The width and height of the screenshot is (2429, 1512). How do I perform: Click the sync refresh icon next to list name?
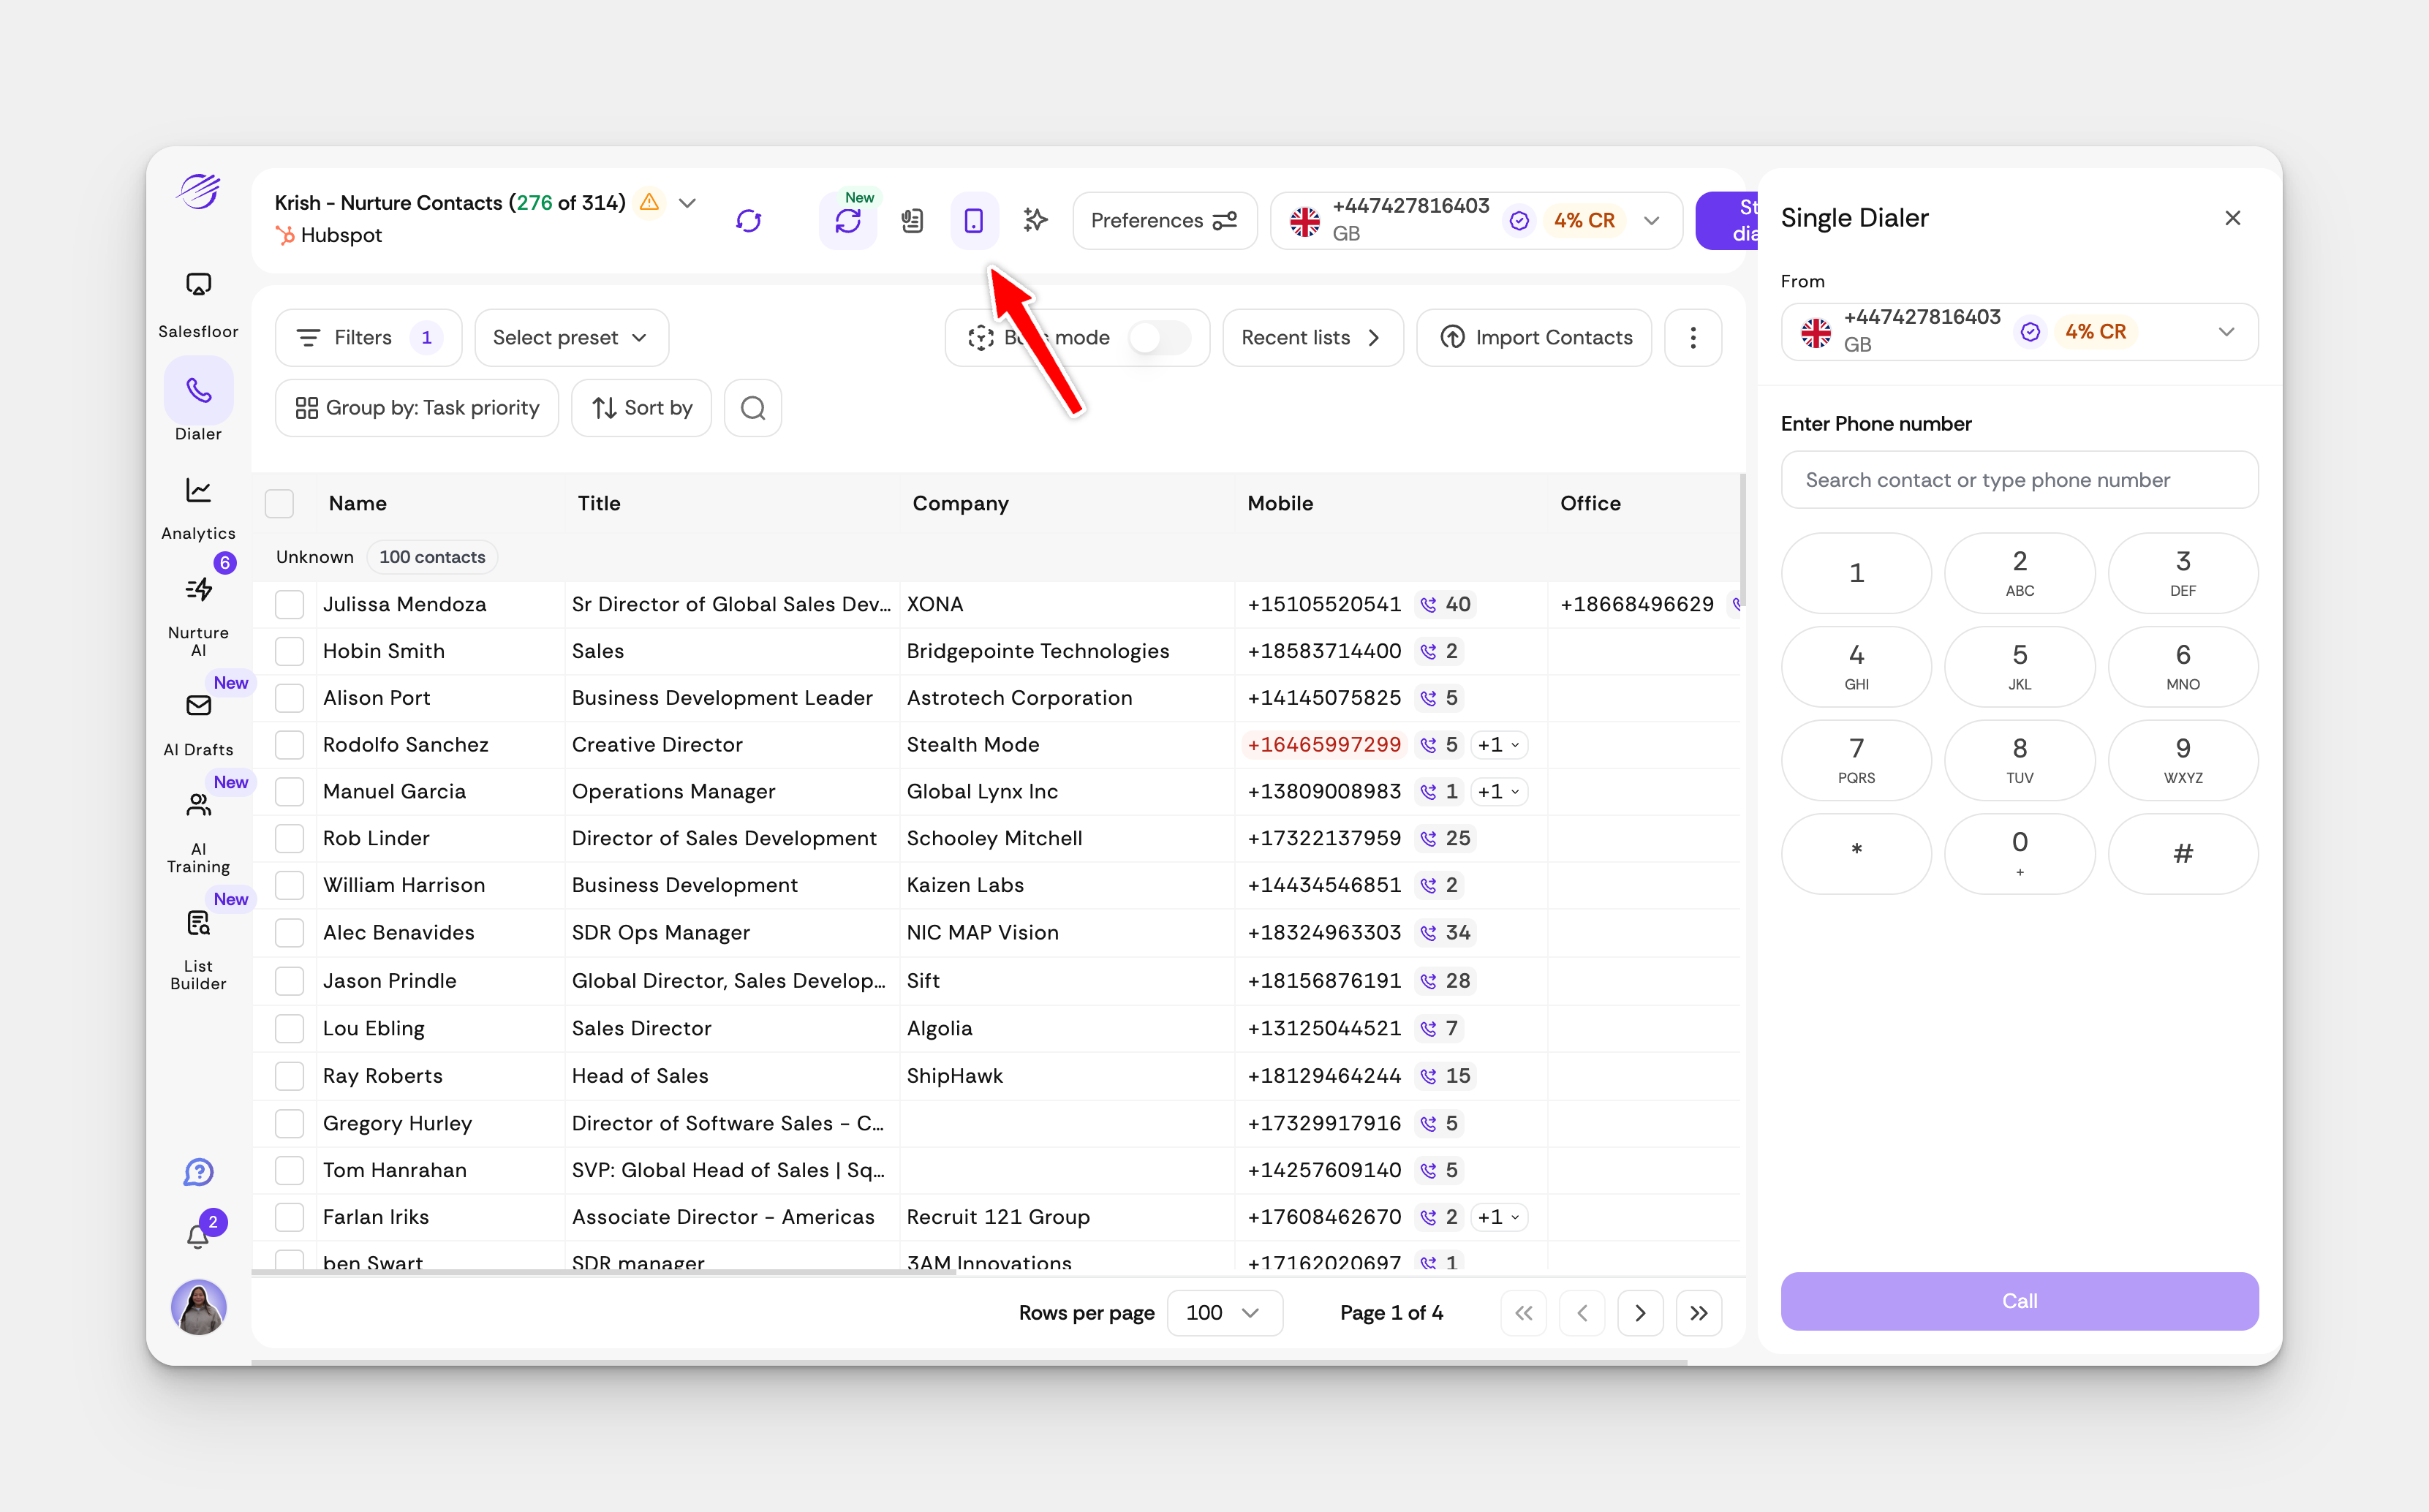(x=749, y=220)
